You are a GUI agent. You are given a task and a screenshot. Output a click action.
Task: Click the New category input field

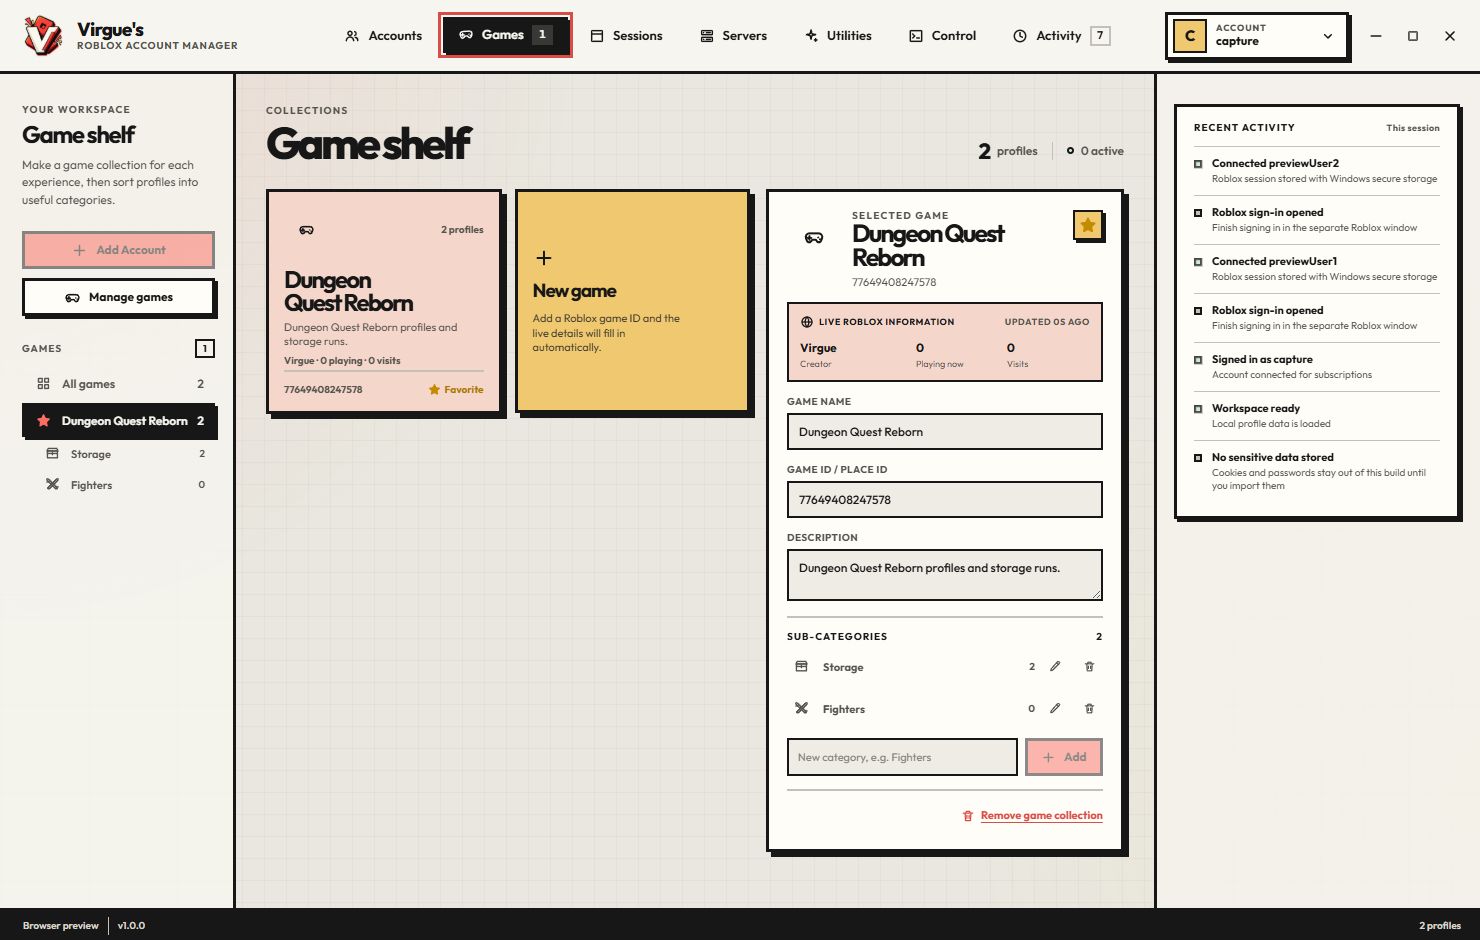[x=902, y=757]
